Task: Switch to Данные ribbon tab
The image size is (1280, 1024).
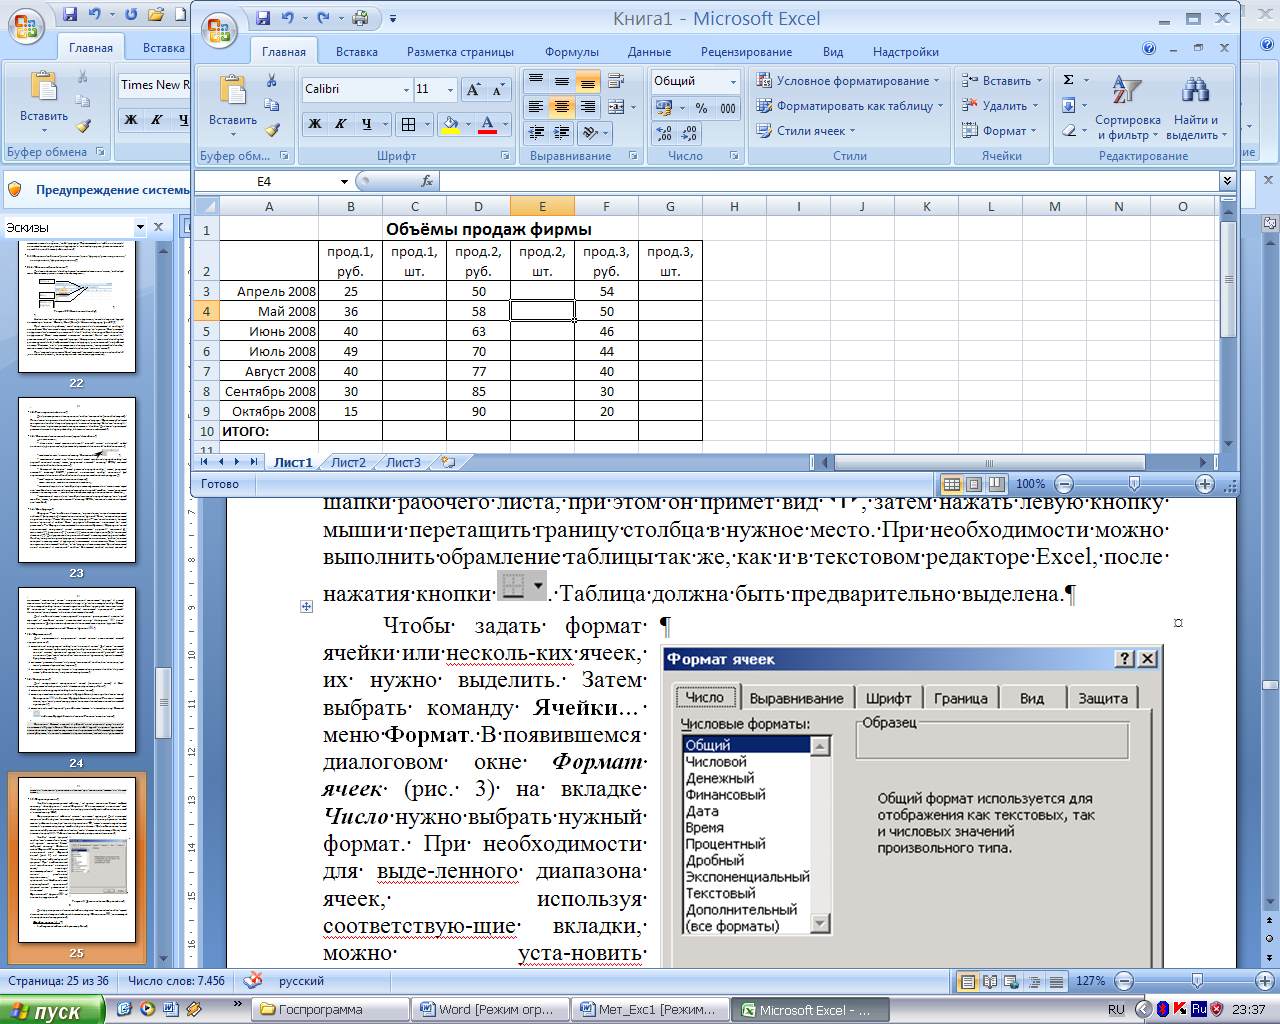Action: [x=649, y=52]
